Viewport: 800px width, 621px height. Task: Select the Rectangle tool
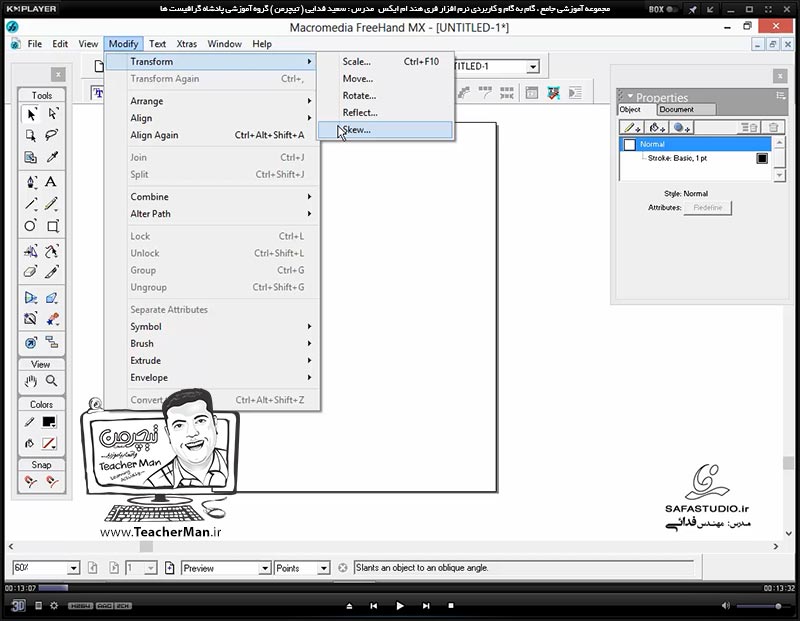click(x=53, y=226)
